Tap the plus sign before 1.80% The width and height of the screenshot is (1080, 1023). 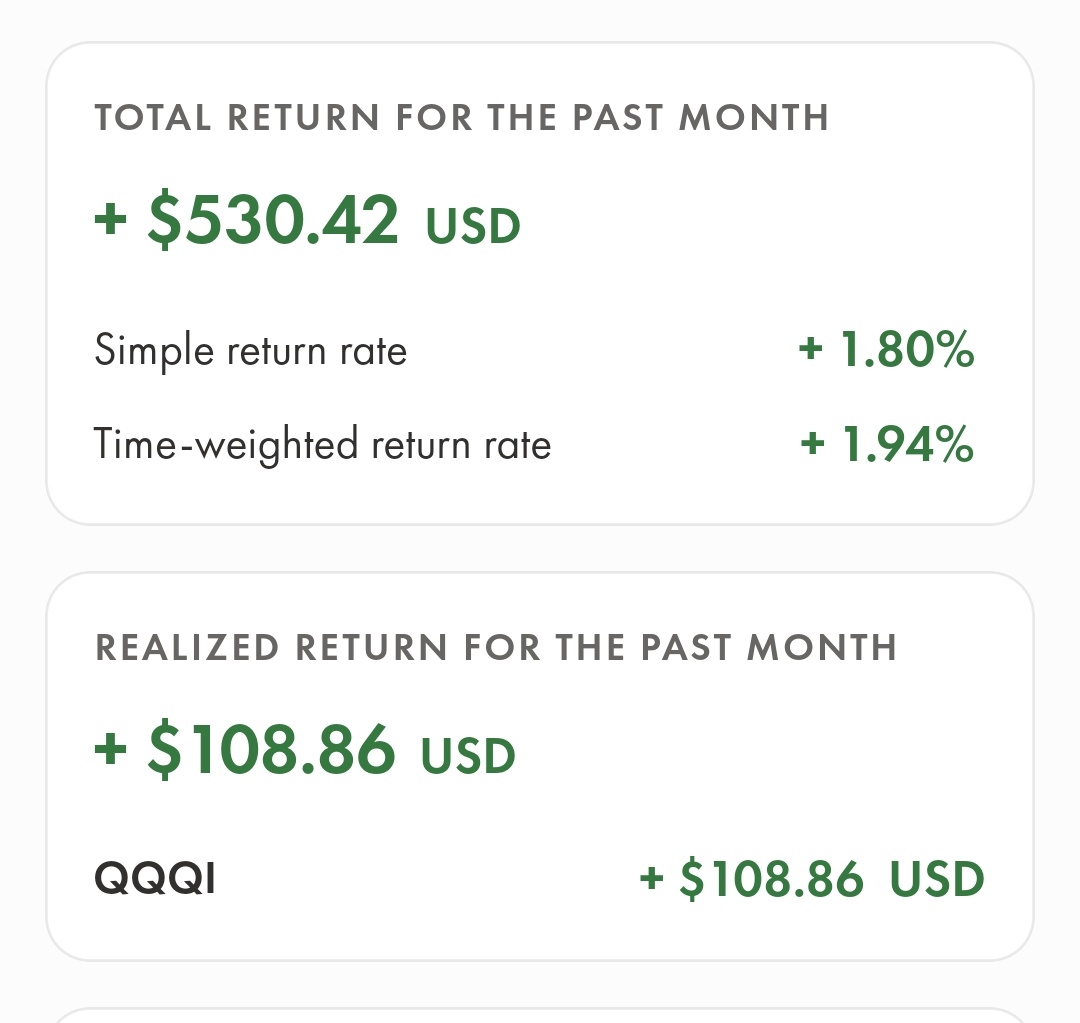811,351
